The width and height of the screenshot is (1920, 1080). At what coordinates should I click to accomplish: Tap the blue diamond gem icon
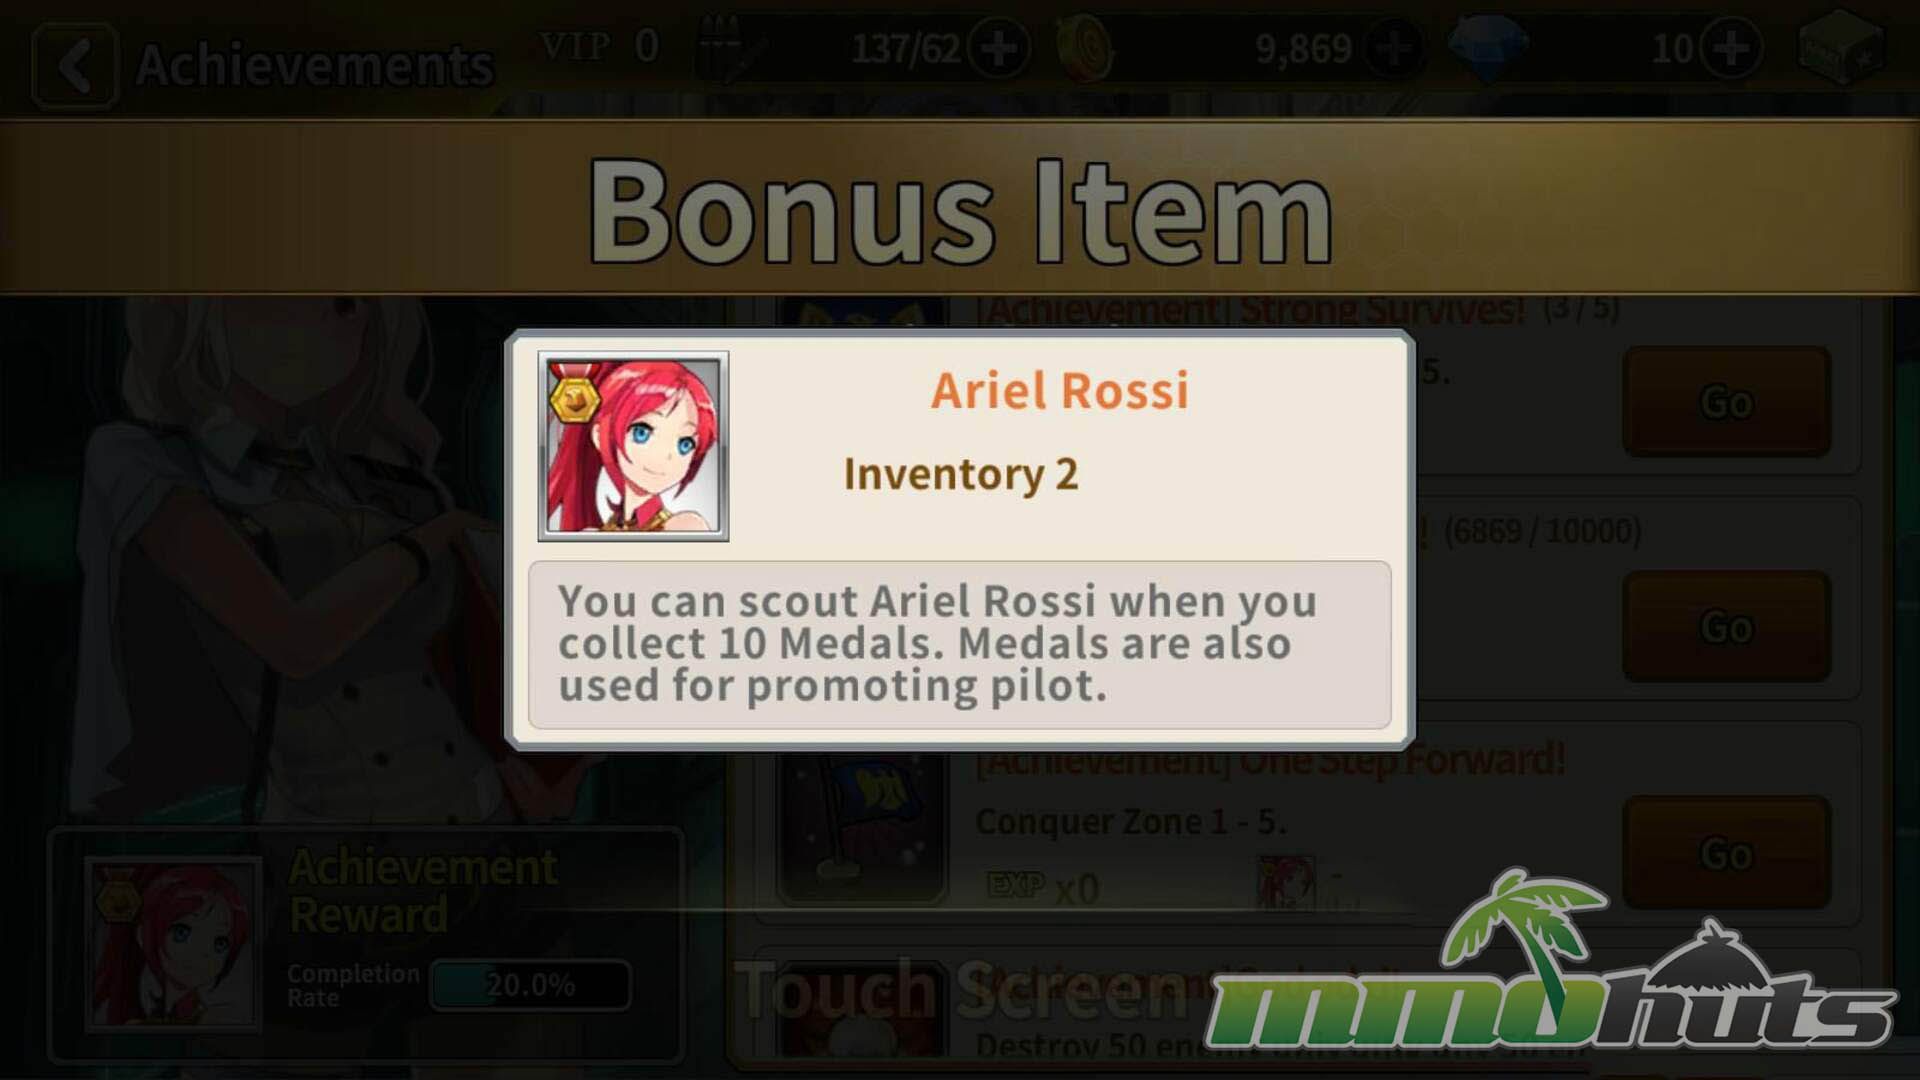click(1488, 48)
